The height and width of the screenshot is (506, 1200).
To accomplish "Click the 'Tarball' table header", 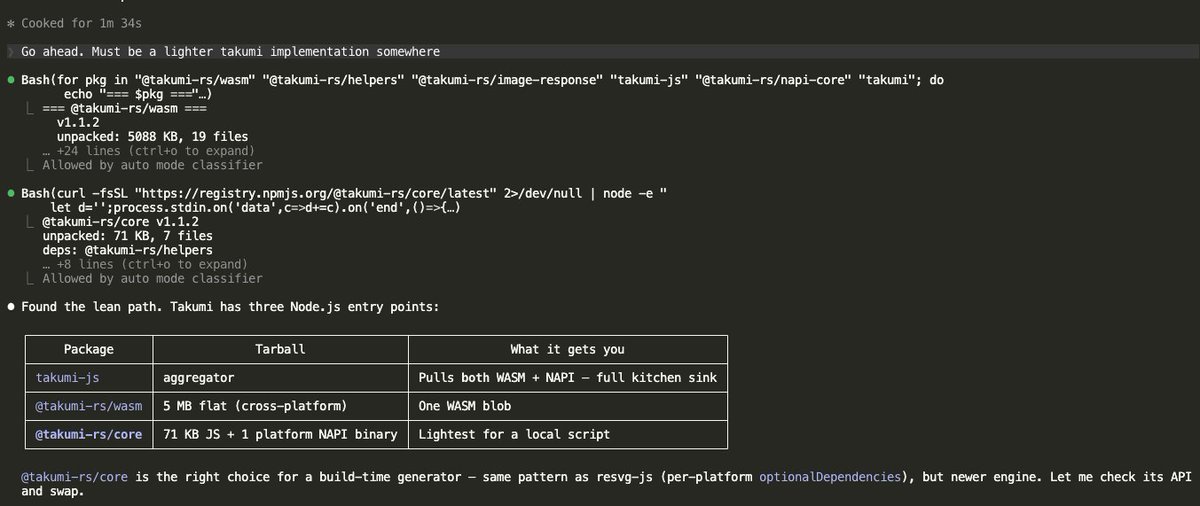I will (x=281, y=349).
